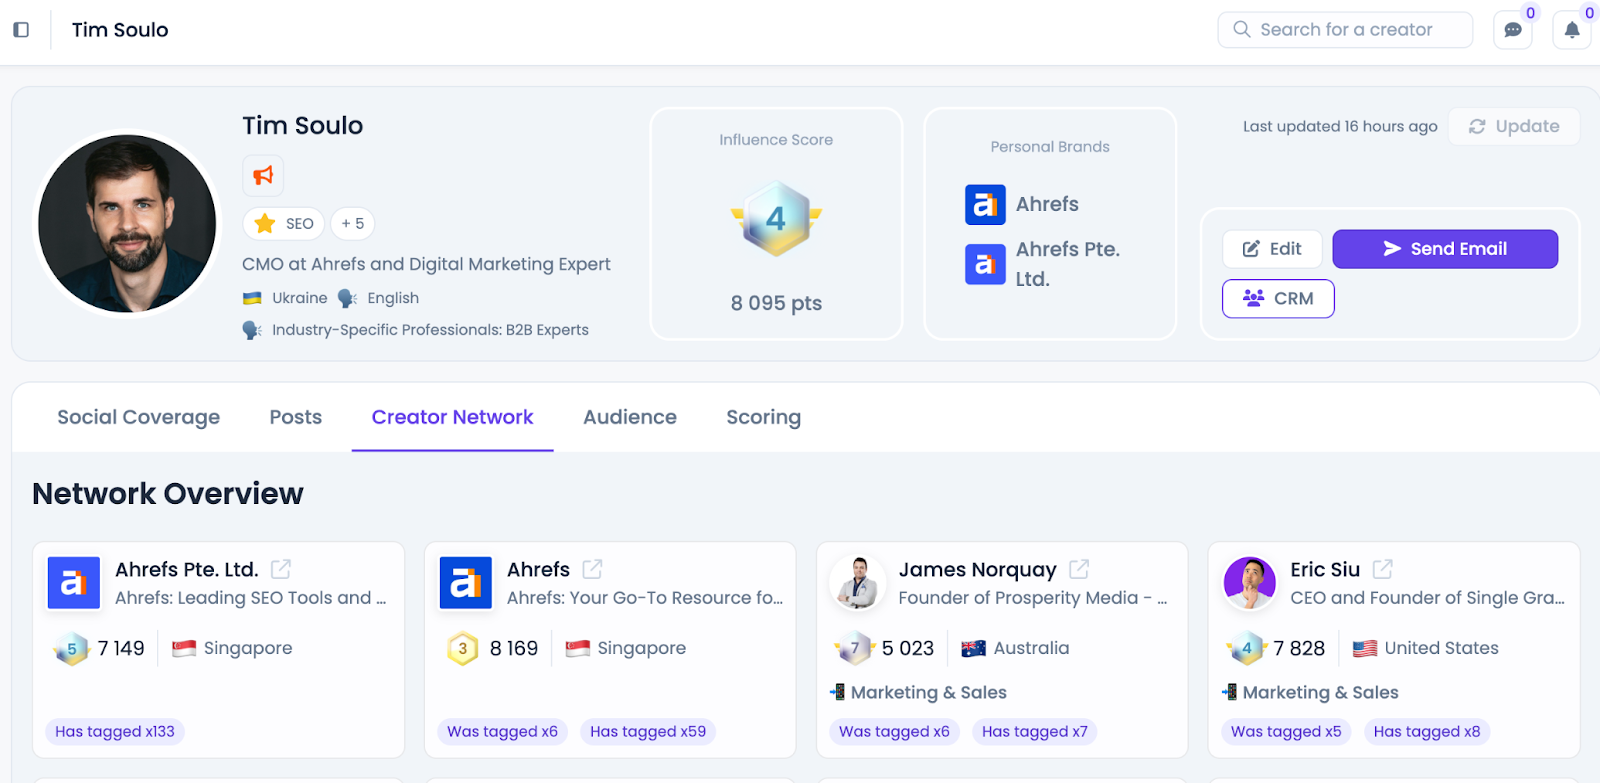Open the CRM button
Image resolution: width=1600 pixels, height=783 pixels.
[1278, 299]
